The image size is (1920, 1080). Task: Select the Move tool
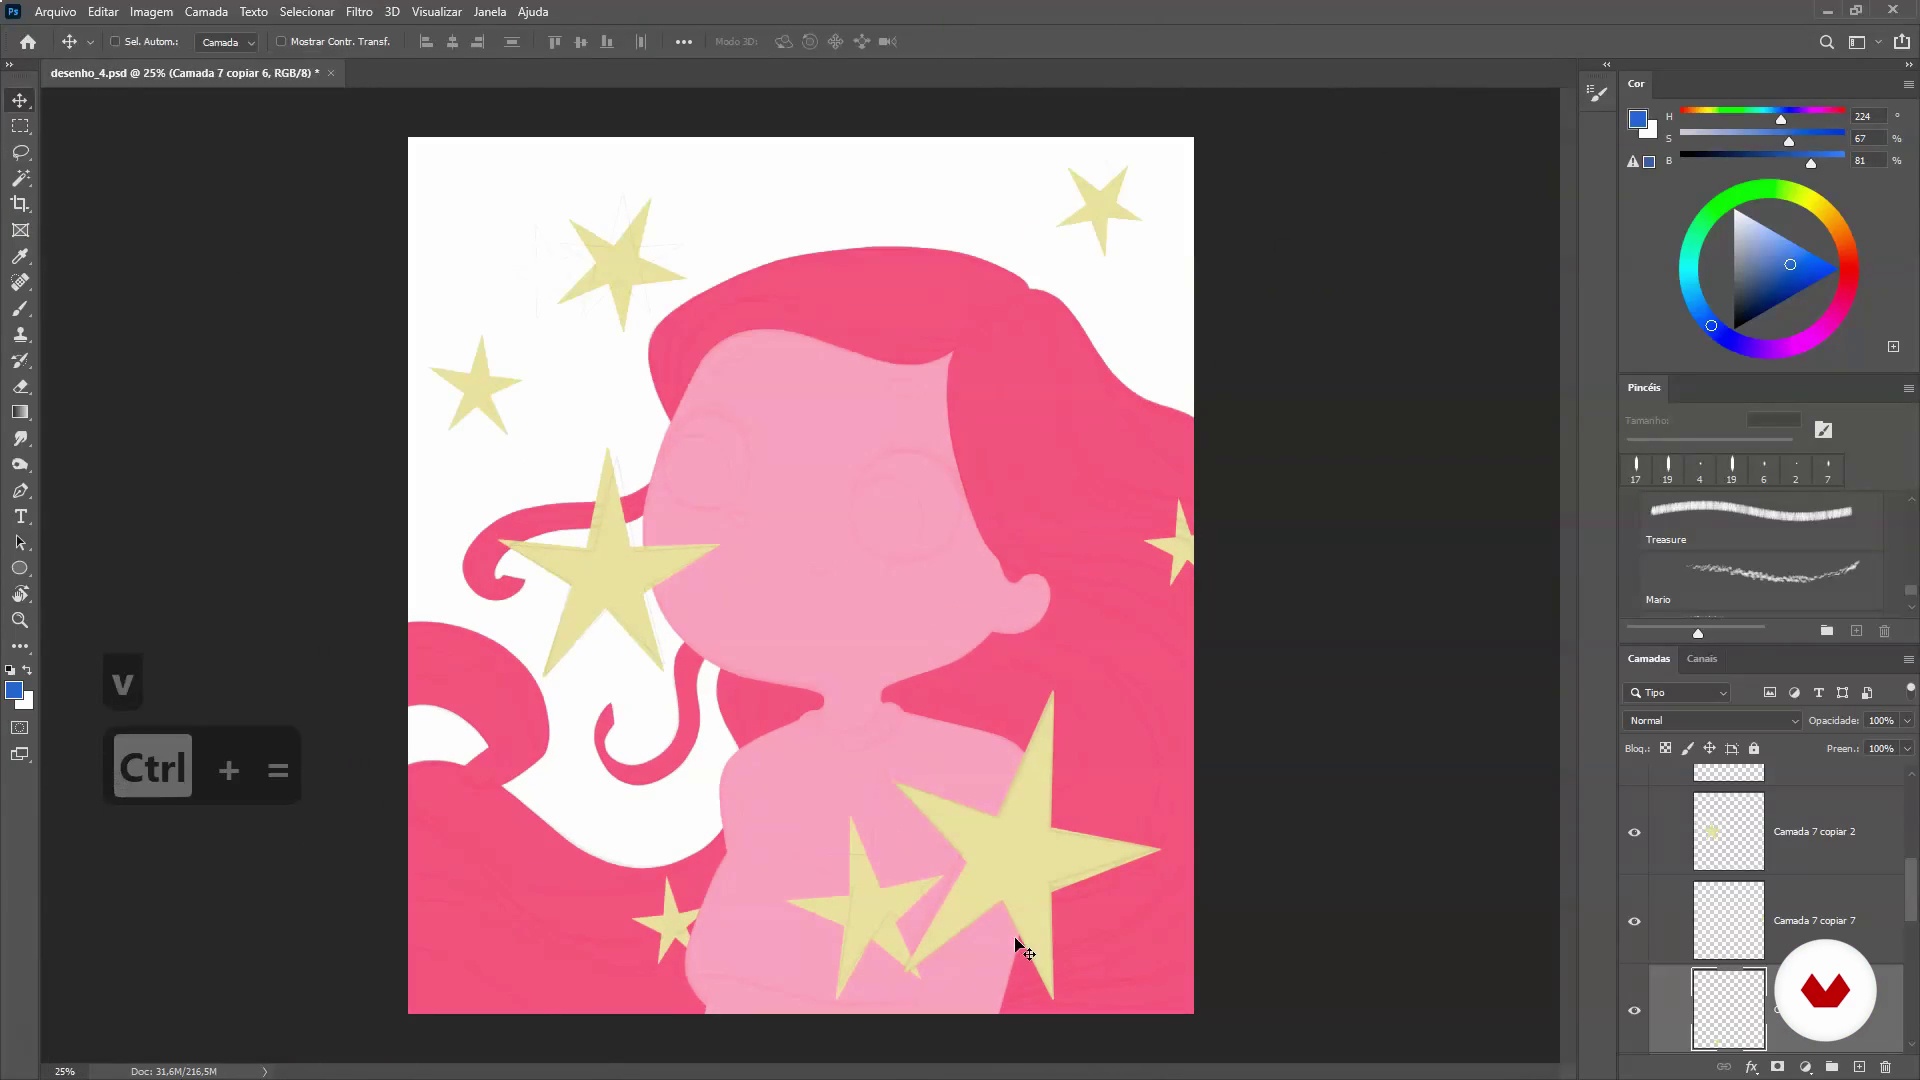pos(20,100)
